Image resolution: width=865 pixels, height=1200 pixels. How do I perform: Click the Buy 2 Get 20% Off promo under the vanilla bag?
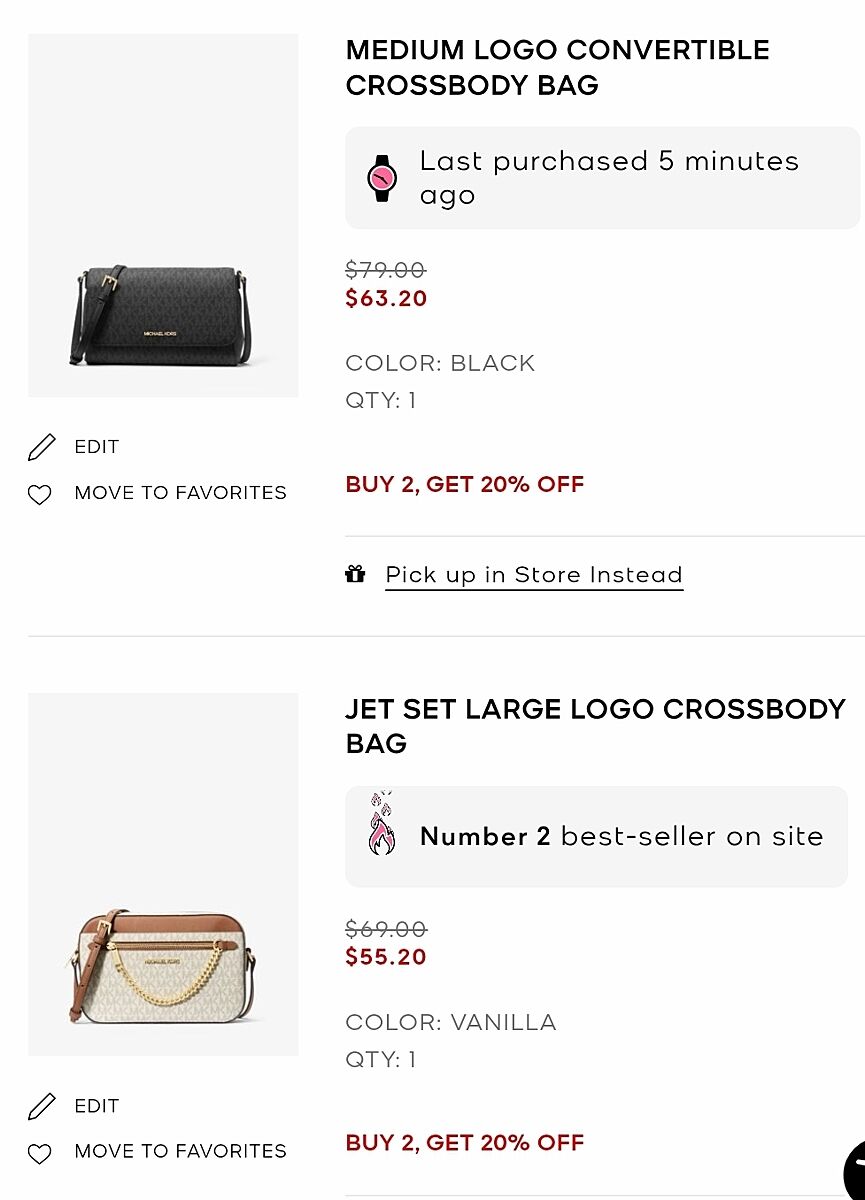point(465,1143)
